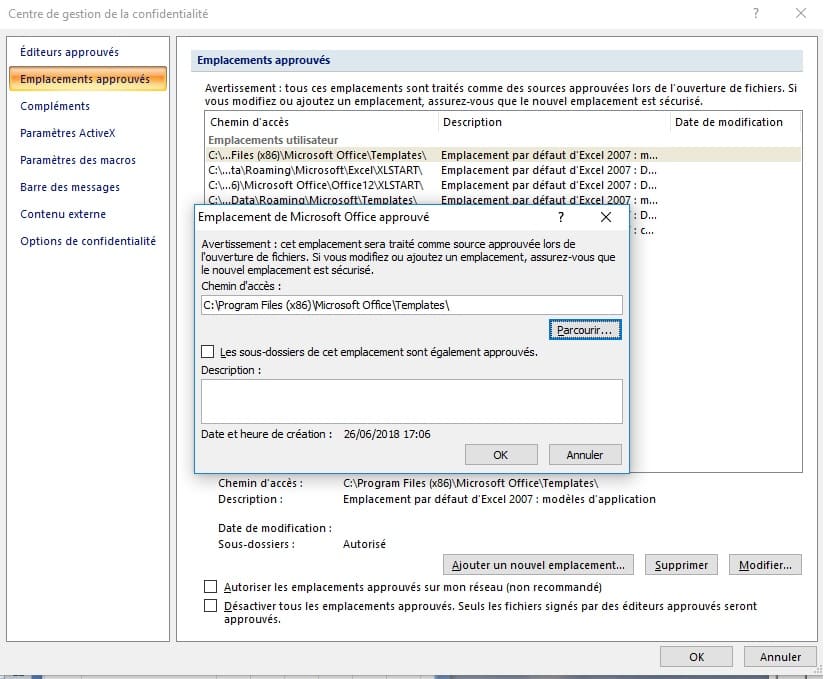Click the help icon in the inner dialog title bar
This screenshot has width=824, height=679.
point(560,216)
